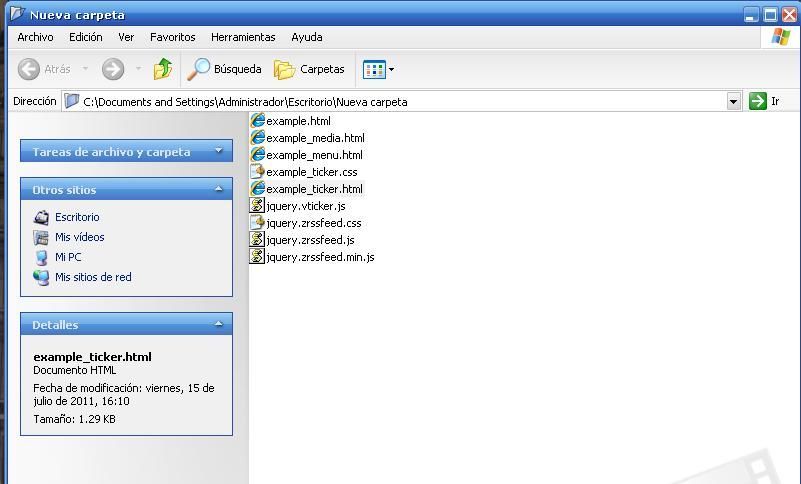
Task: Open the Archivo menu
Action: point(35,37)
